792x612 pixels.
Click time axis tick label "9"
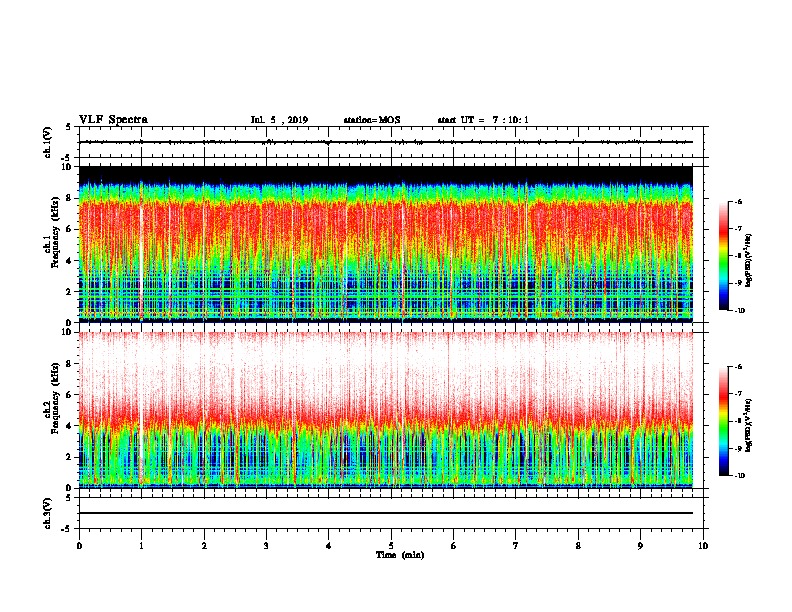click(x=640, y=546)
